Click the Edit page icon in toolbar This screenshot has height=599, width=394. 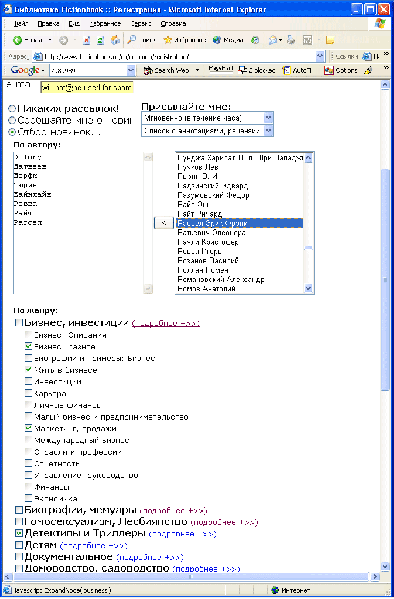coord(307,40)
